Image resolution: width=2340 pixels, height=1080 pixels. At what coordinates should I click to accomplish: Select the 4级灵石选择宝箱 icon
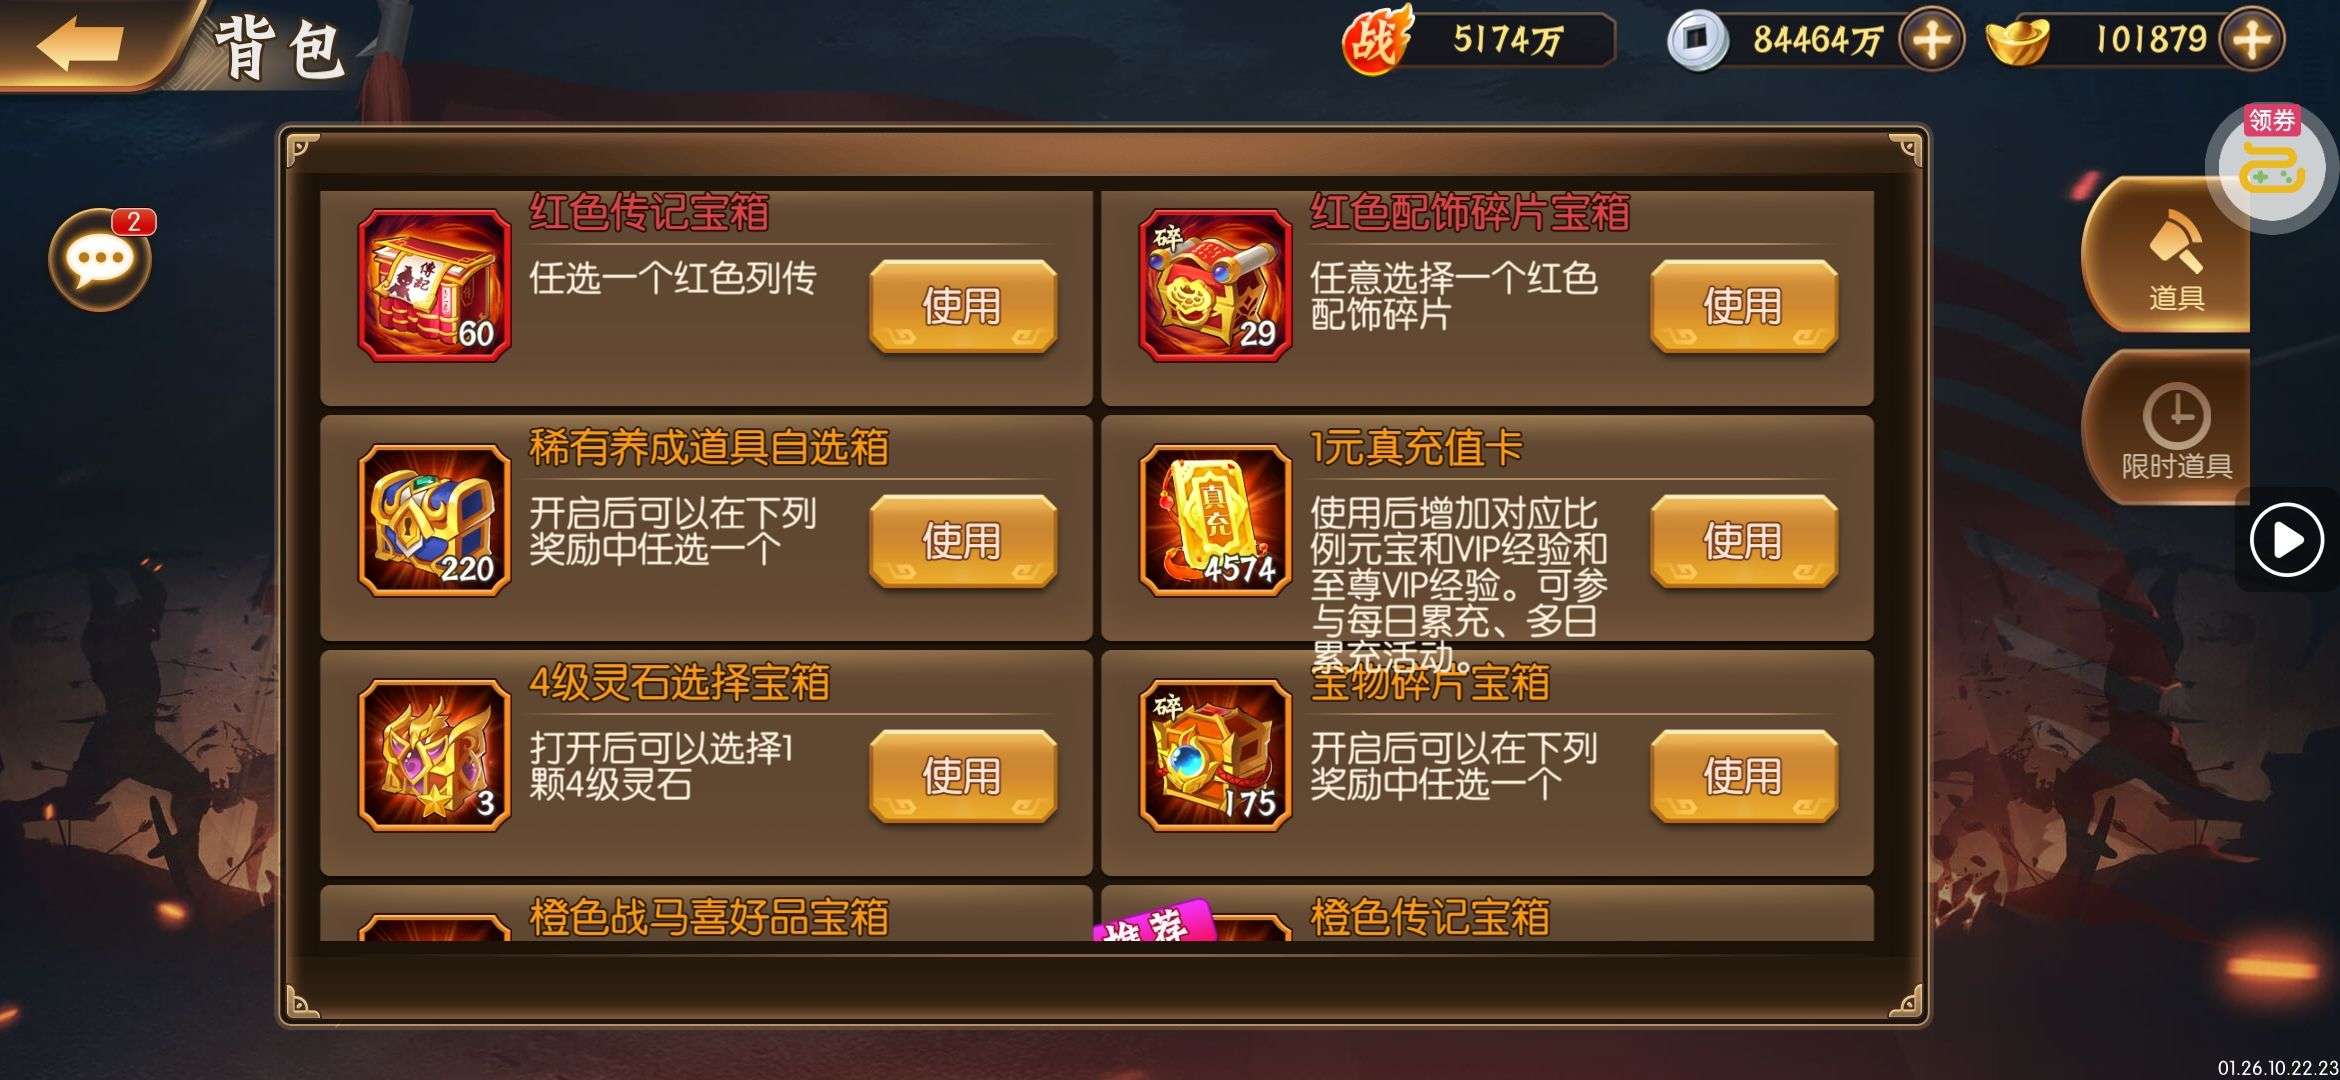point(435,755)
